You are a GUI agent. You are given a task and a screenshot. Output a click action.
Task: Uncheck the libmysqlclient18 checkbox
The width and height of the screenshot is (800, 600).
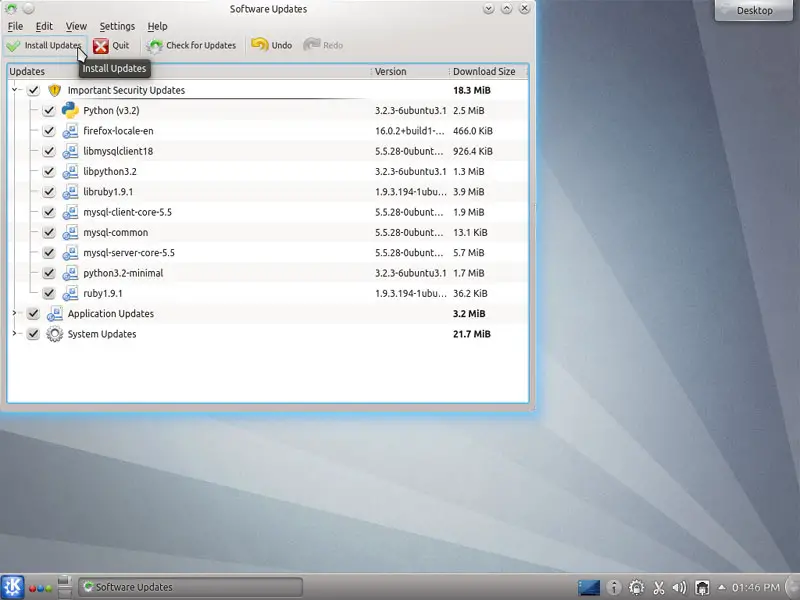pos(48,152)
